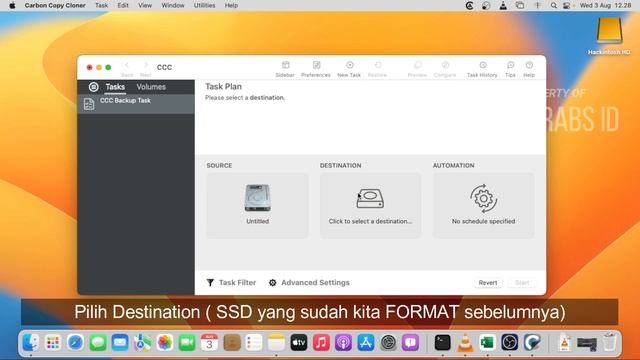This screenshot has width=640, height=360.
Task: Create a New Task from toolbar
Action: click(x=349, y=69)
